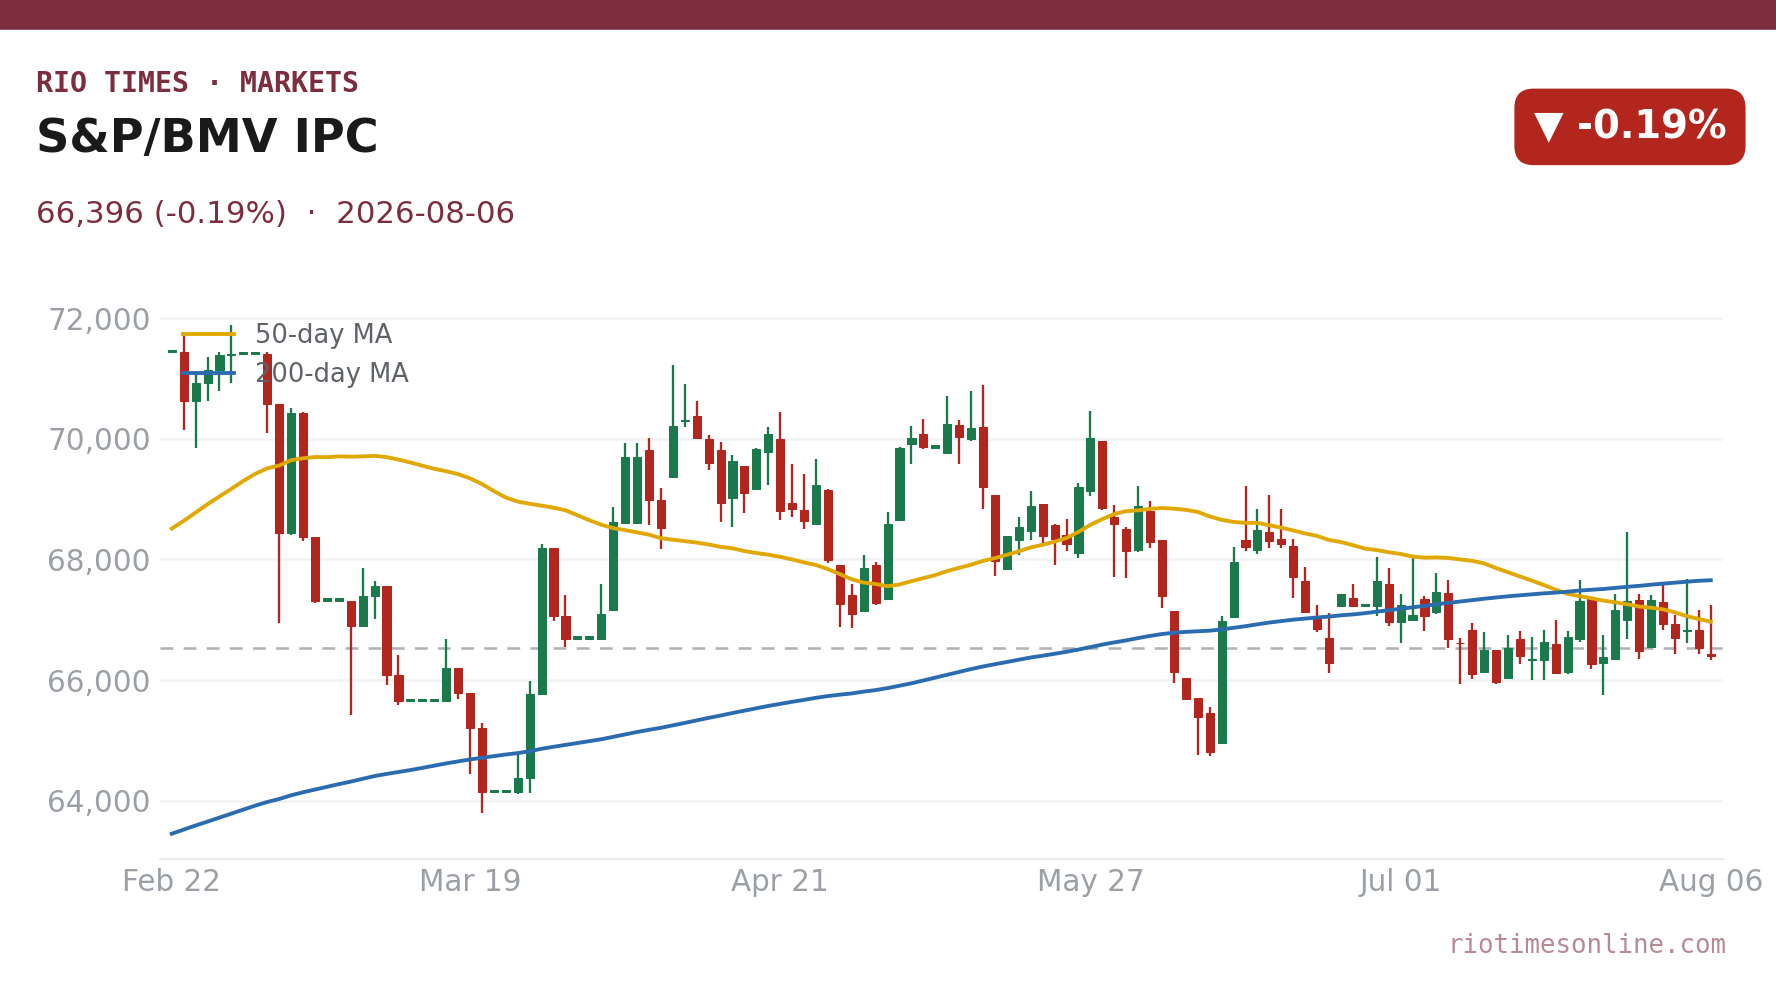The width and height of the screenshot is (1776, 999).
Task: Click the yellow 50-day MA legend line
Action: point(208,335)
